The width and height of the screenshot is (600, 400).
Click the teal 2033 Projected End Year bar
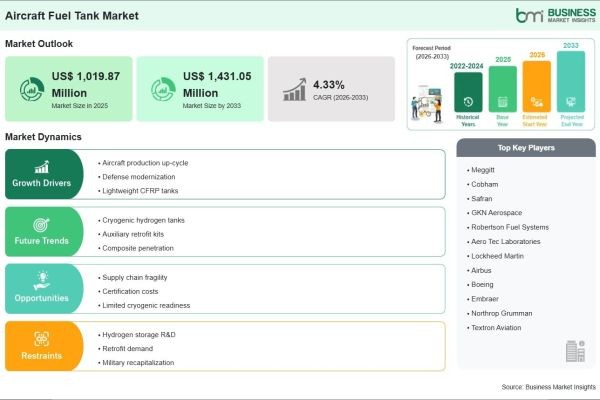(x=571, y=82)
